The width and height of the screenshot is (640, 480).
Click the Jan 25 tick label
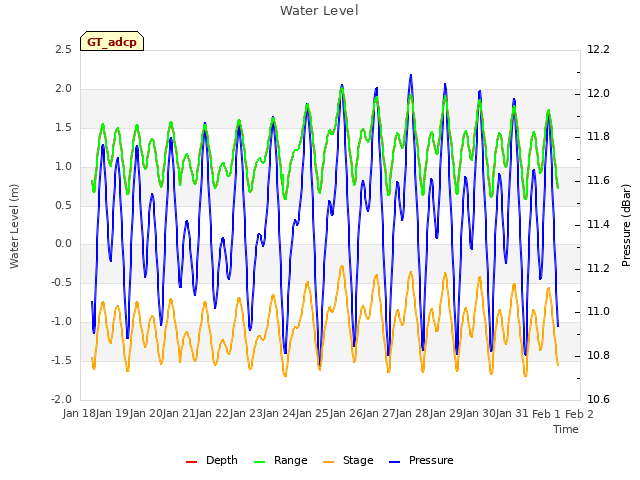pyautogui.click(x=313, y=414)
